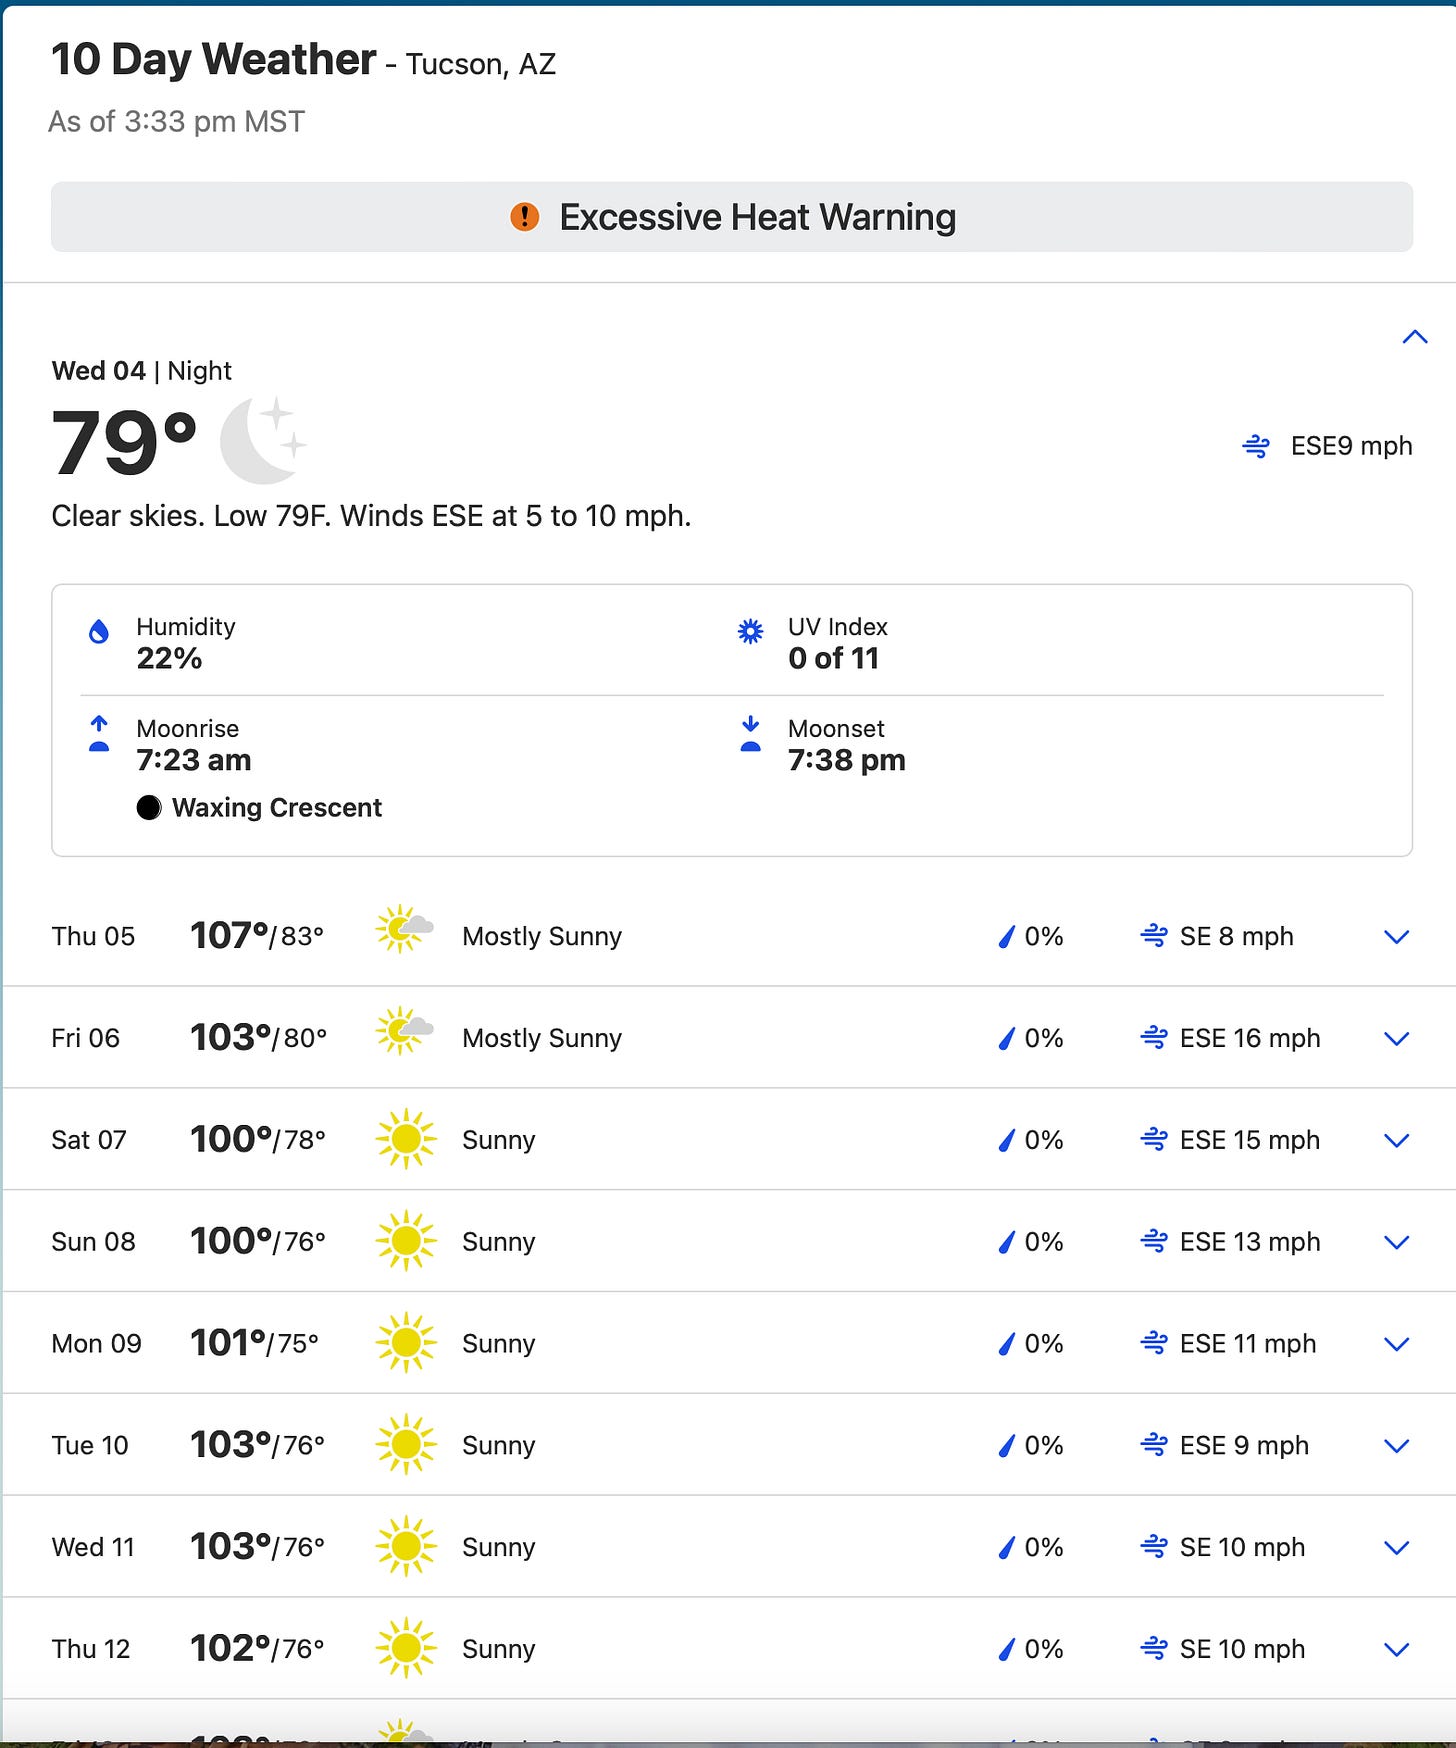1456x1748 pixels.
Task: Expand Thu 05 forecast details
Action: point(1397,937)
